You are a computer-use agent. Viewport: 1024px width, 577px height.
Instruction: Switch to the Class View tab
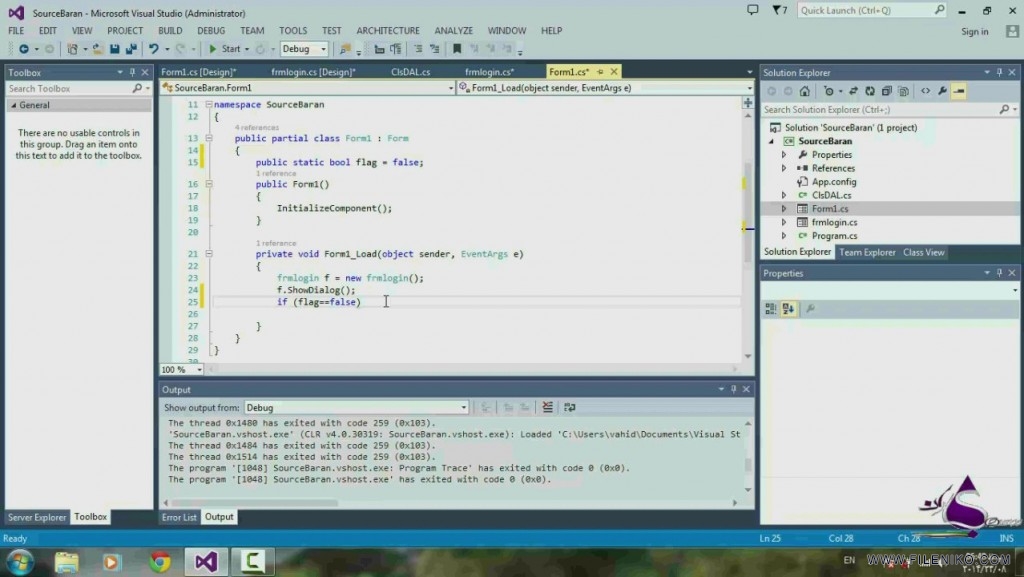pyautogui.click(x=923, y=252)
